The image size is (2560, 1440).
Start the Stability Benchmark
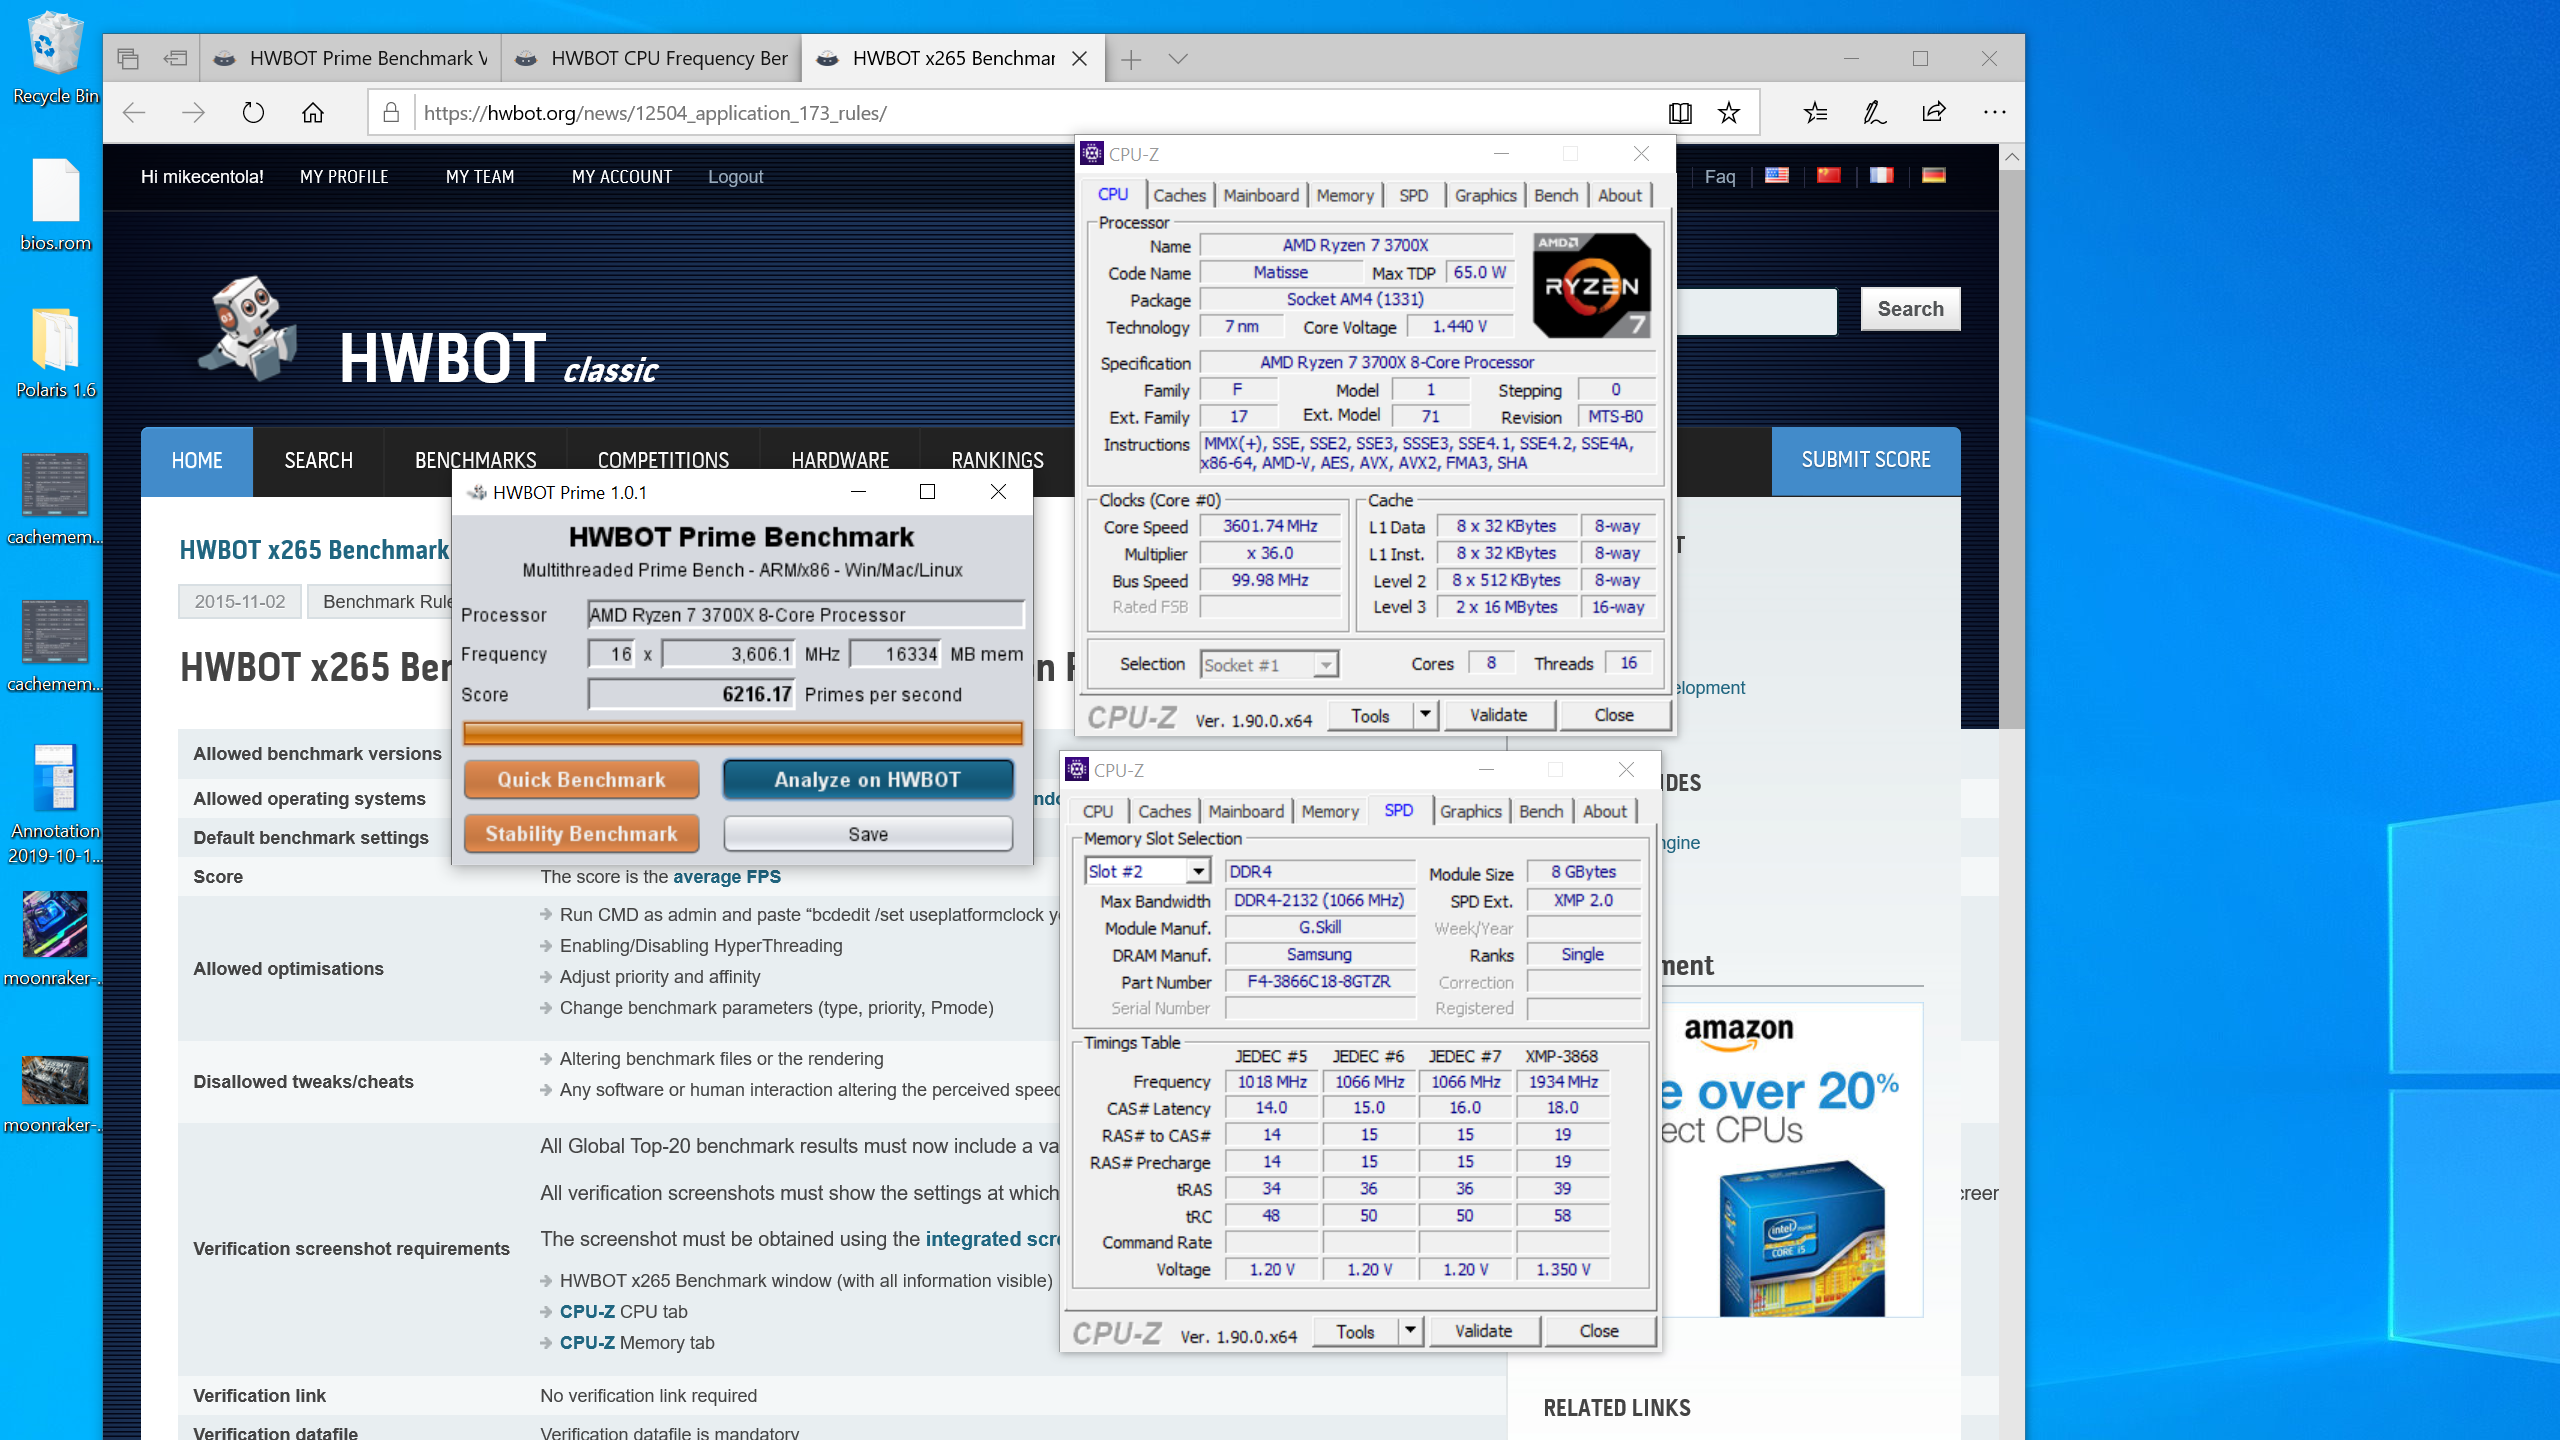(581, 834)
